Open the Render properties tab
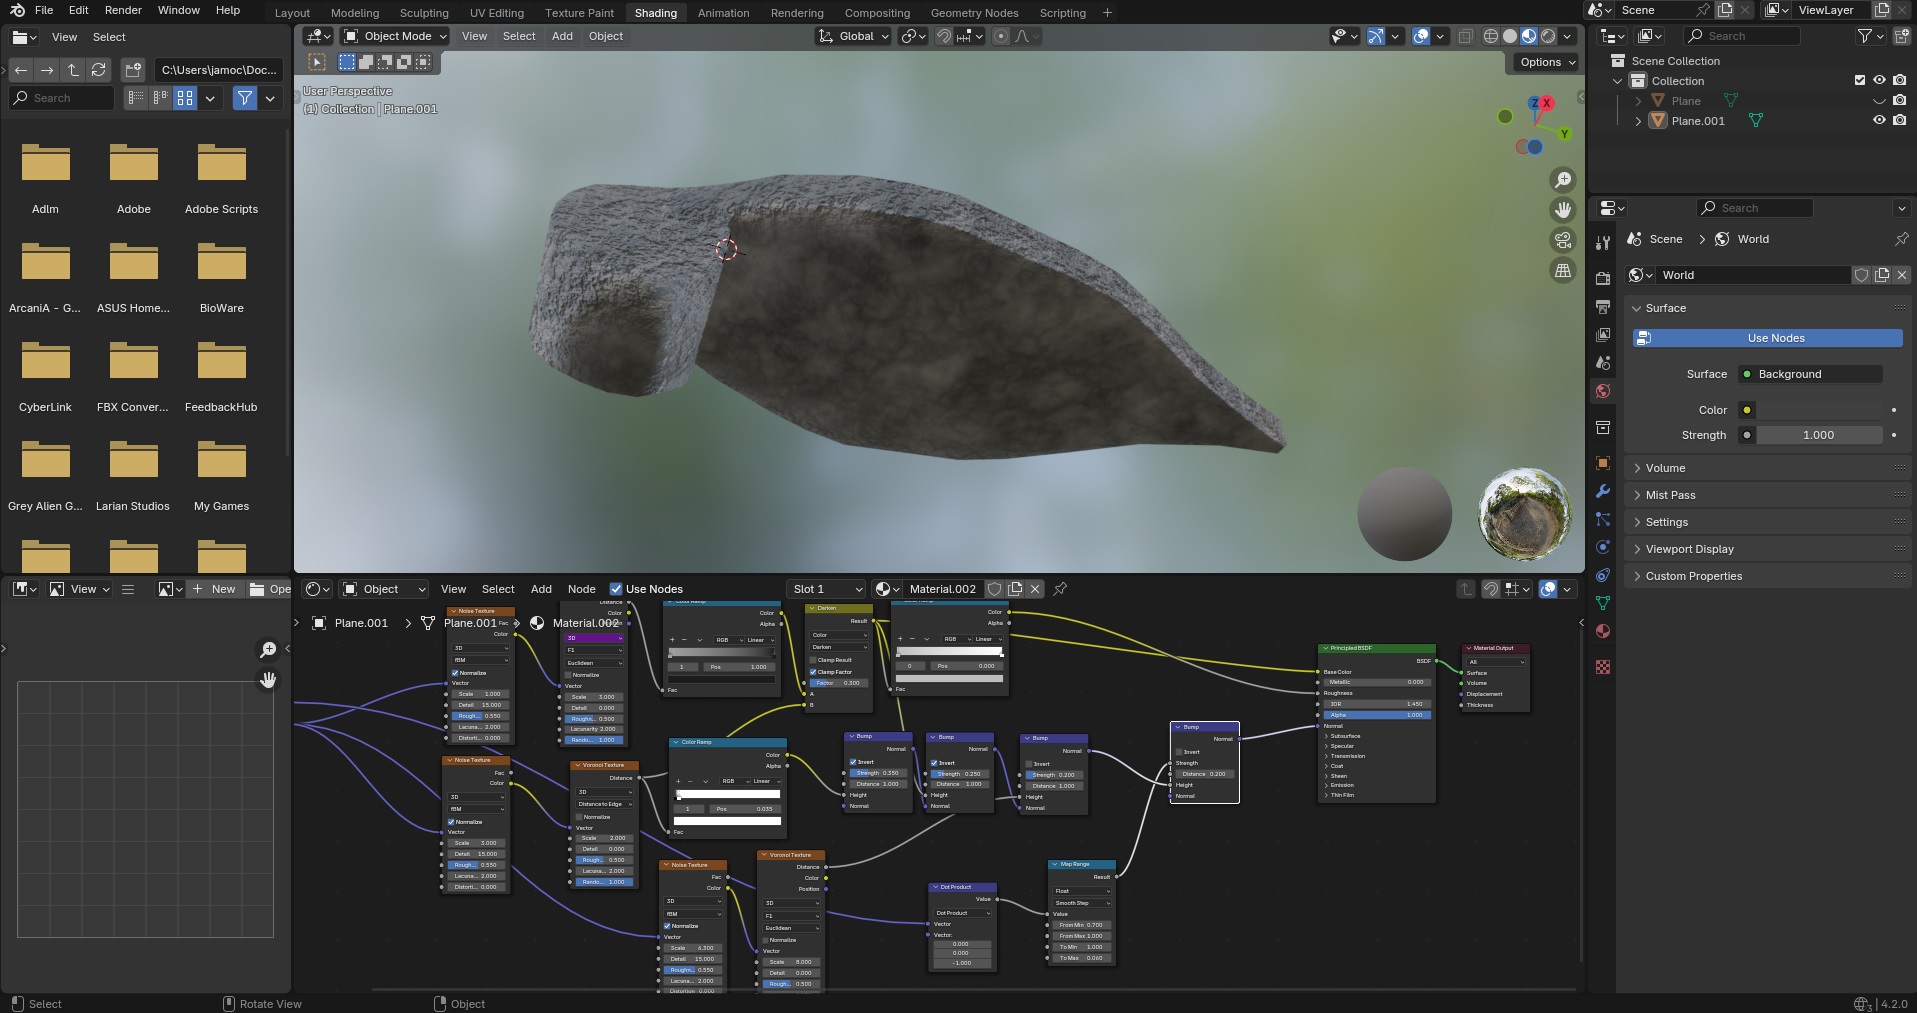The width and height of the screenshot is (1917, 1013). (x=1603, y=278)
